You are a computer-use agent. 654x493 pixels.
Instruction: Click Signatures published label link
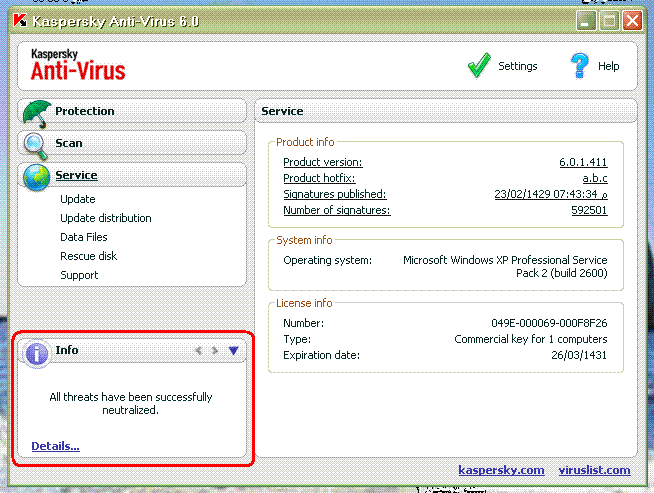[x=335, y=194]
